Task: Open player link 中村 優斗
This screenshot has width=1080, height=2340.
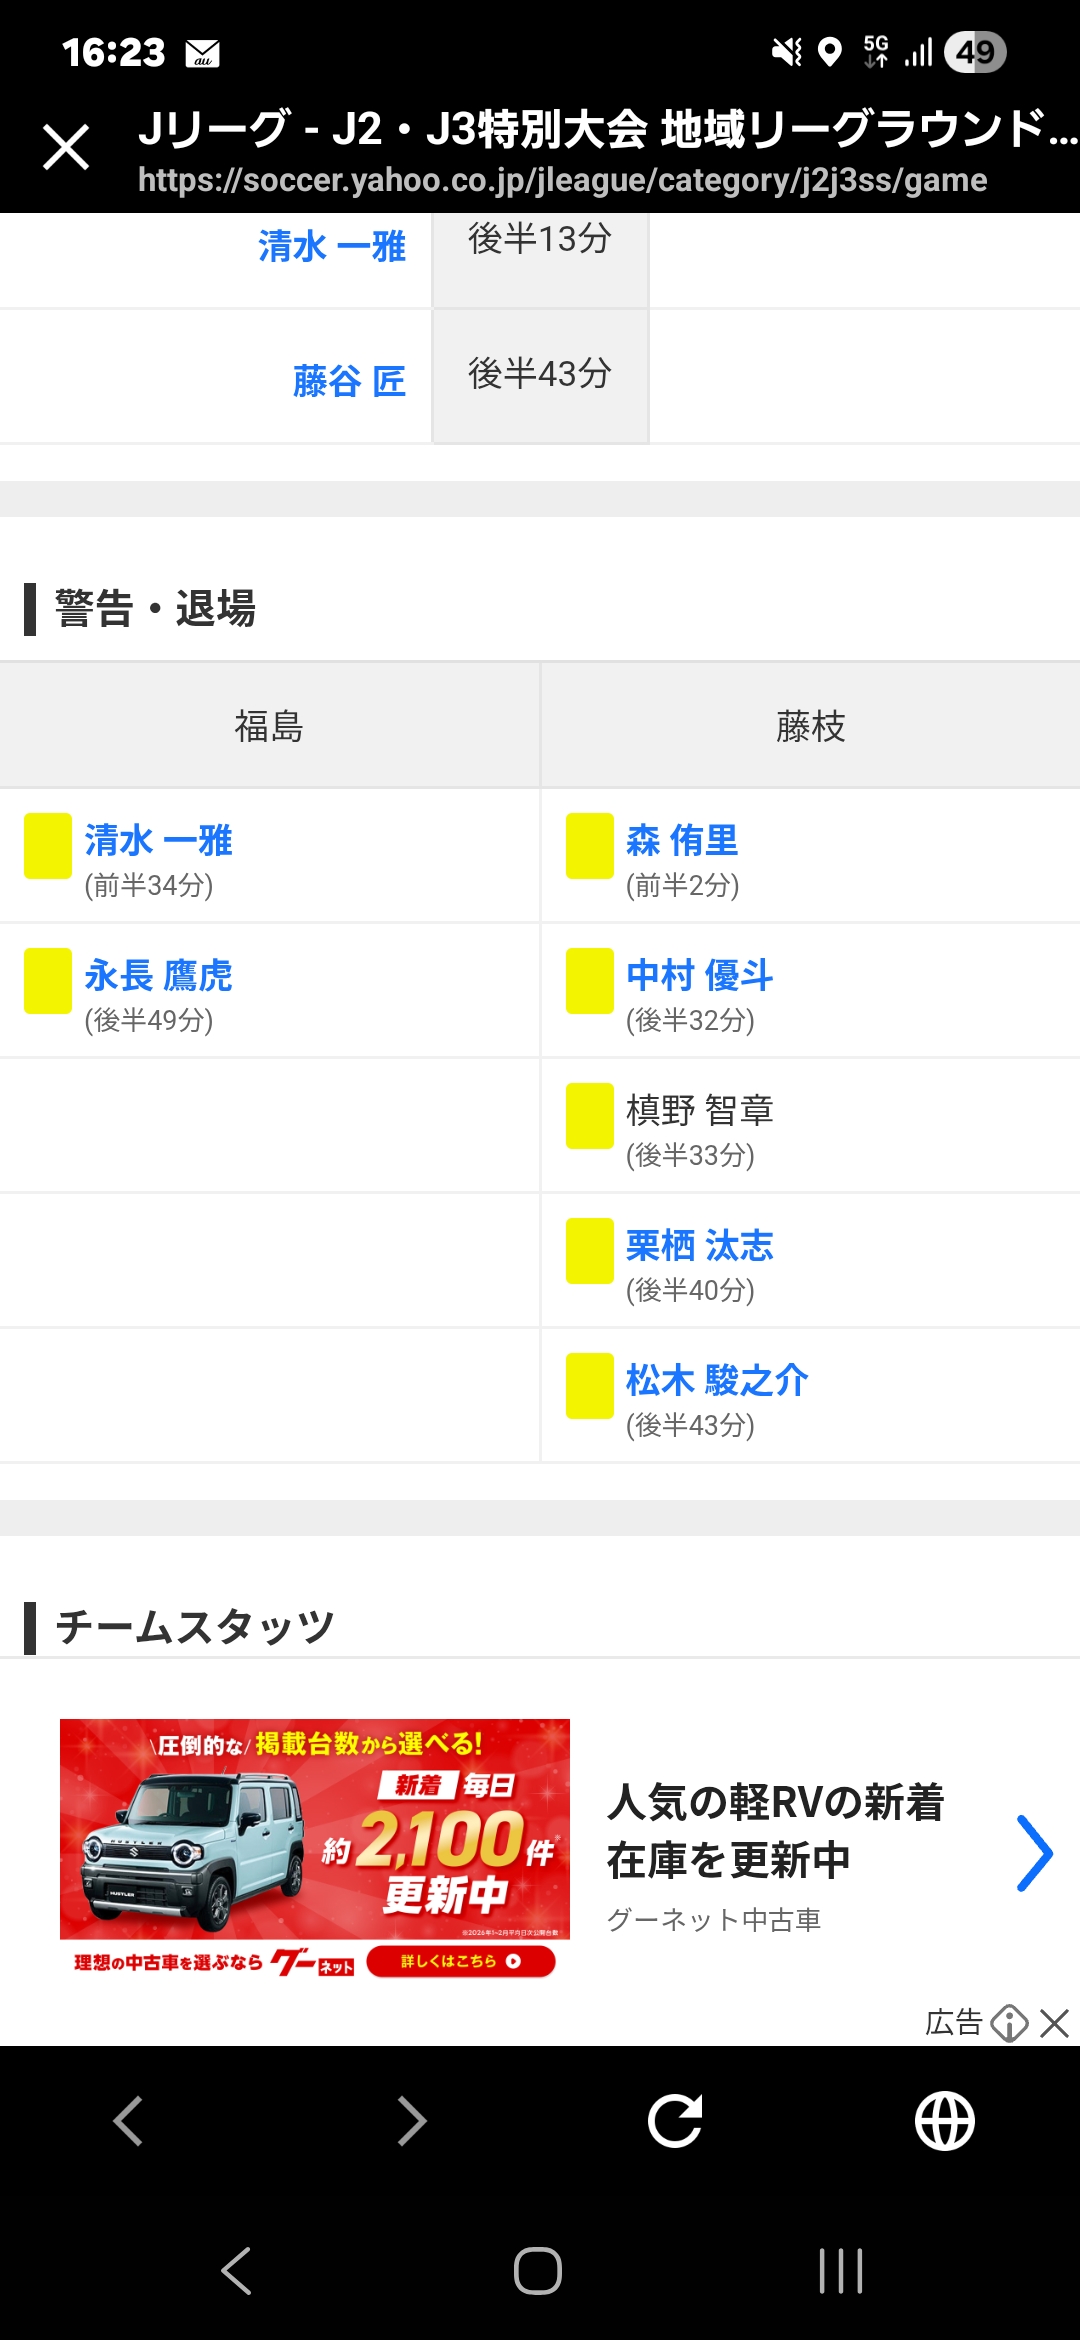Action: pos(699,975)
